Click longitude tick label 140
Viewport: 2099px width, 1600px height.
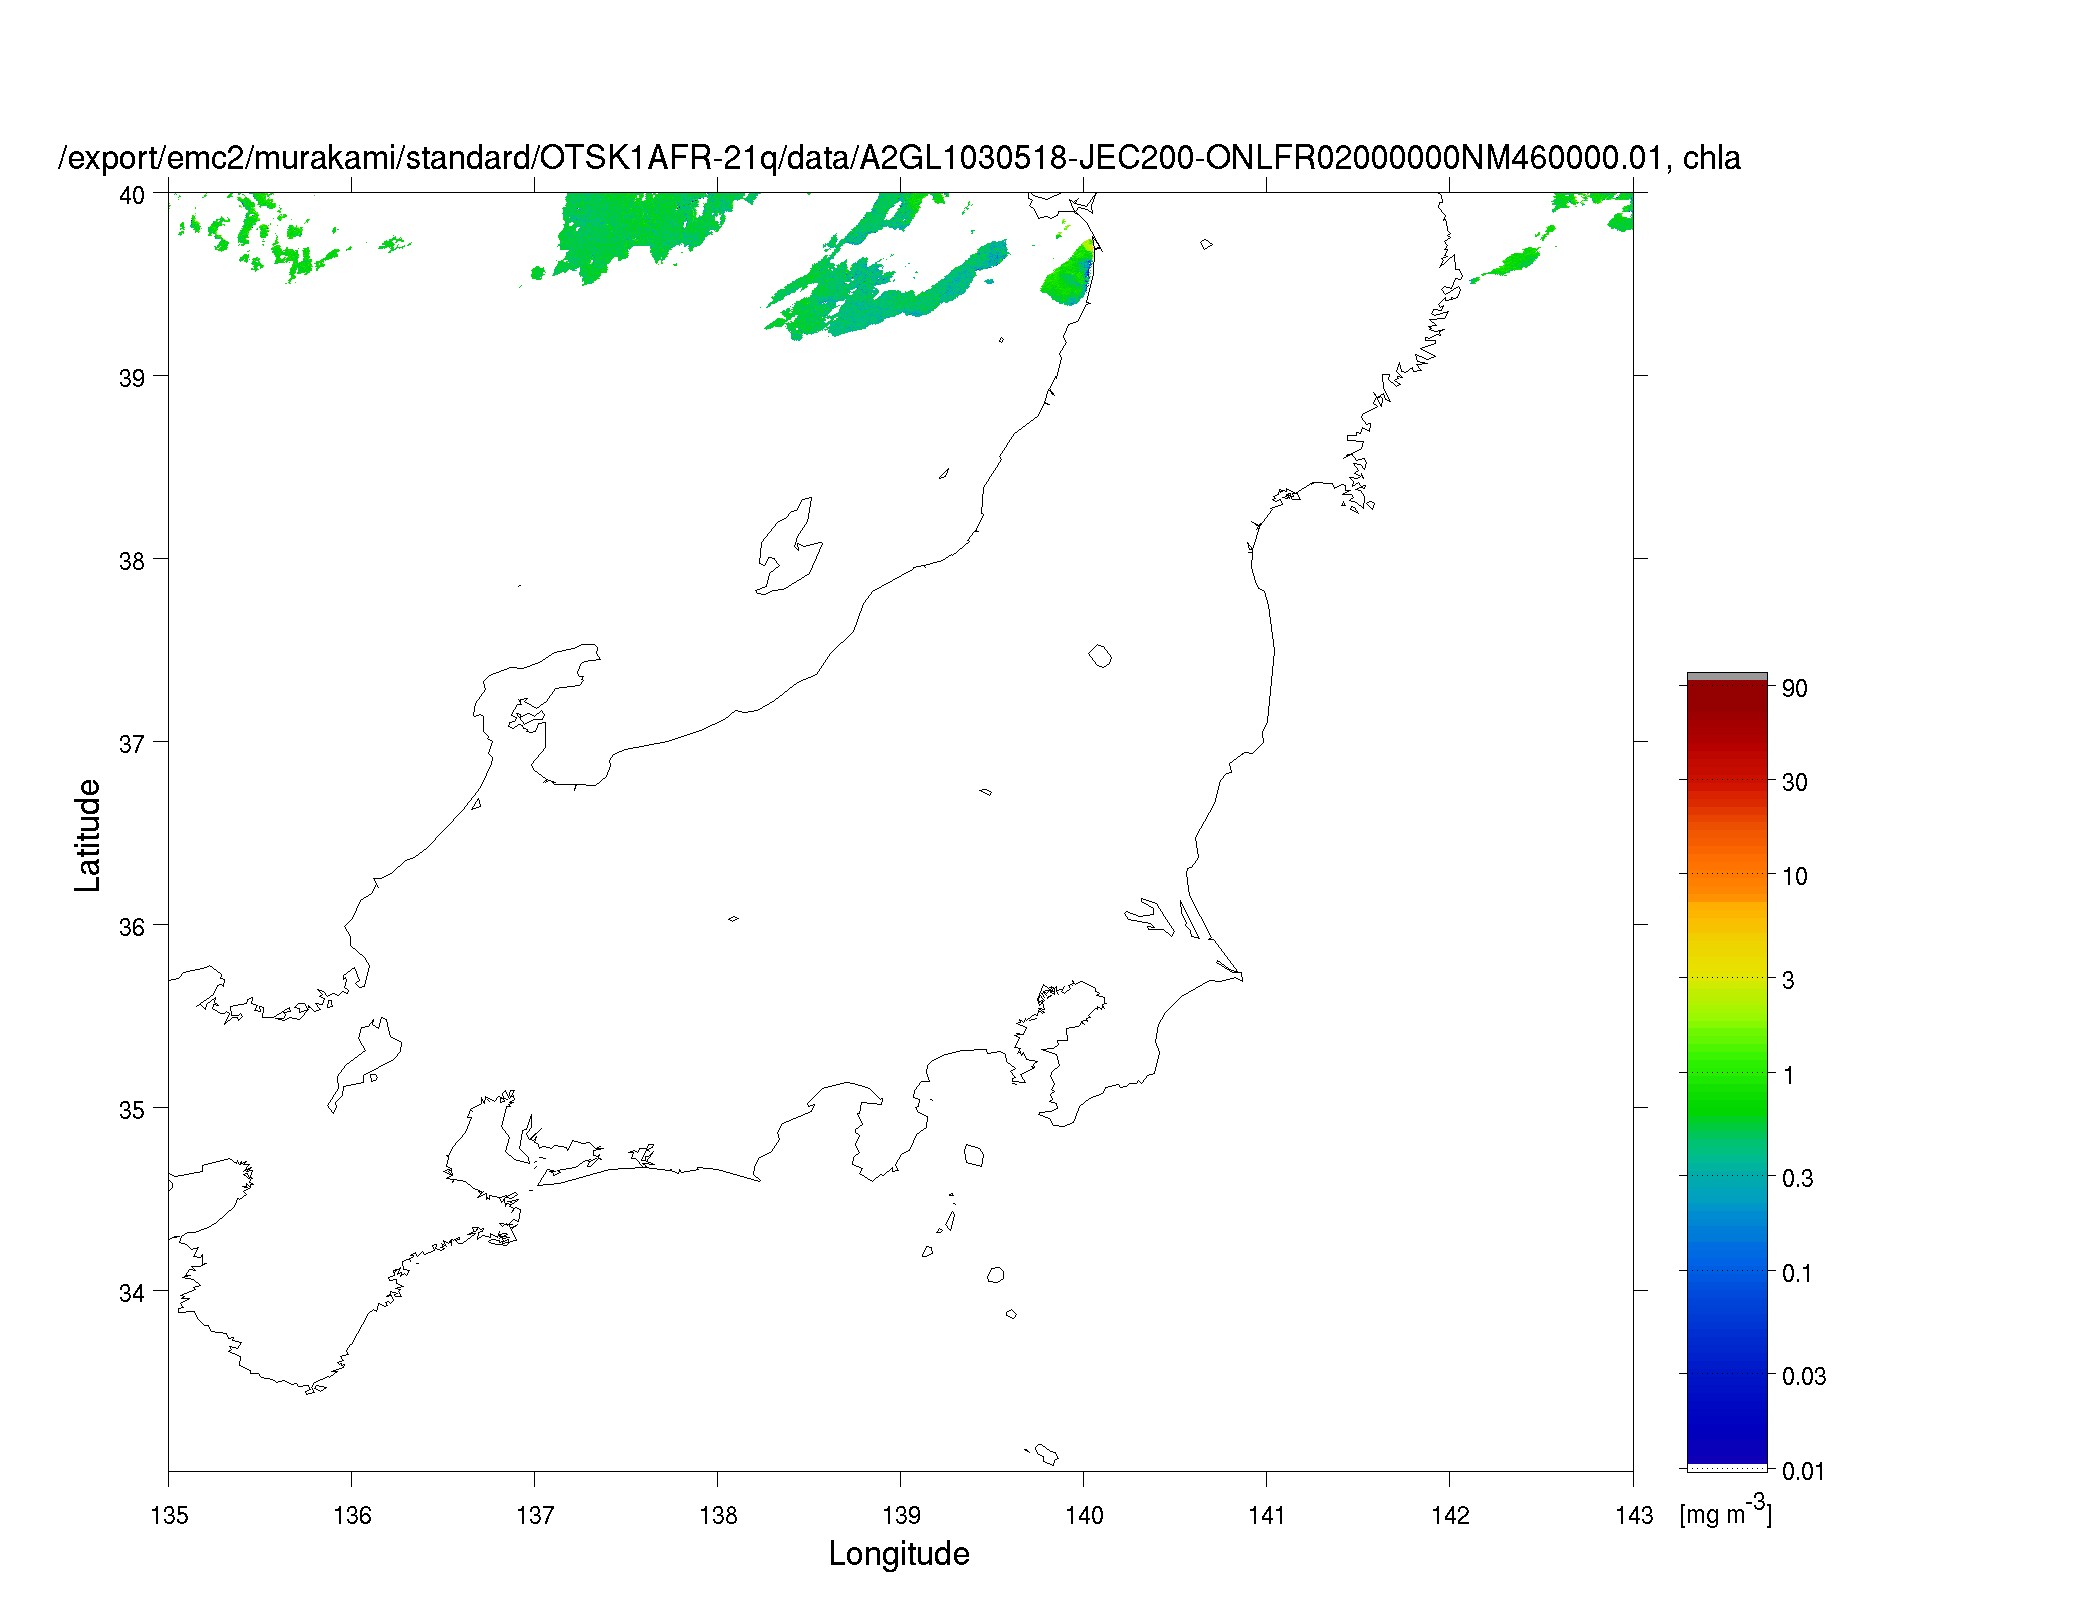[x=1084, y=1515]
